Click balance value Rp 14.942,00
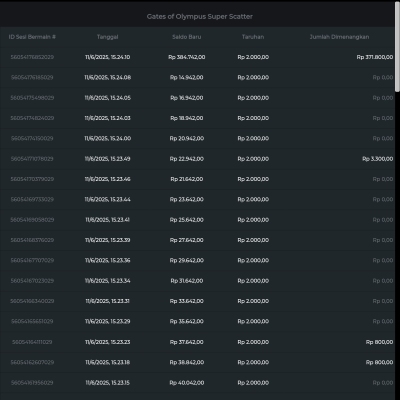The width and height of the screenshot is (400, 400). click(187, 78)
